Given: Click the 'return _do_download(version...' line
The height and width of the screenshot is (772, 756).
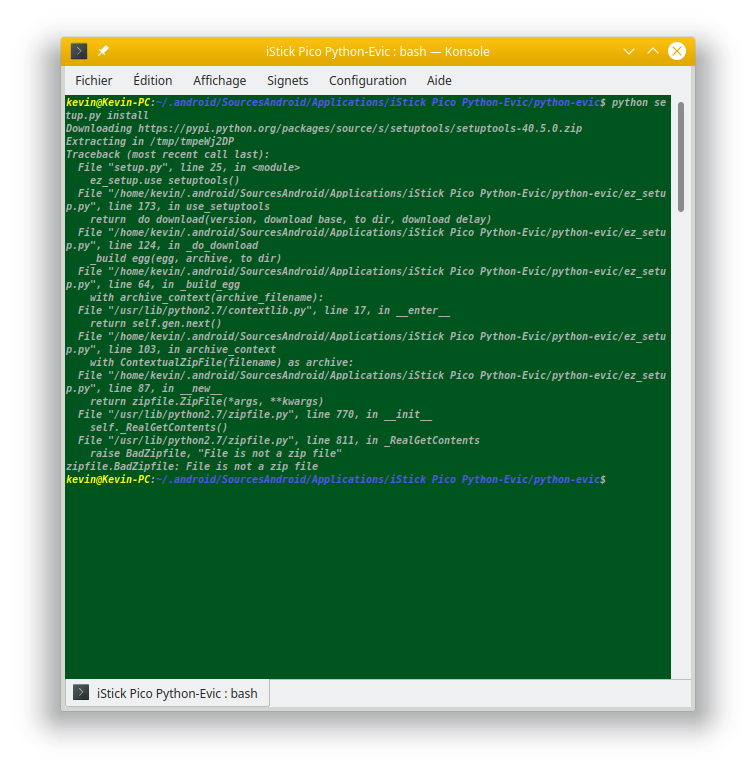Looking at the screenshot, I should (x=290, y=220).
